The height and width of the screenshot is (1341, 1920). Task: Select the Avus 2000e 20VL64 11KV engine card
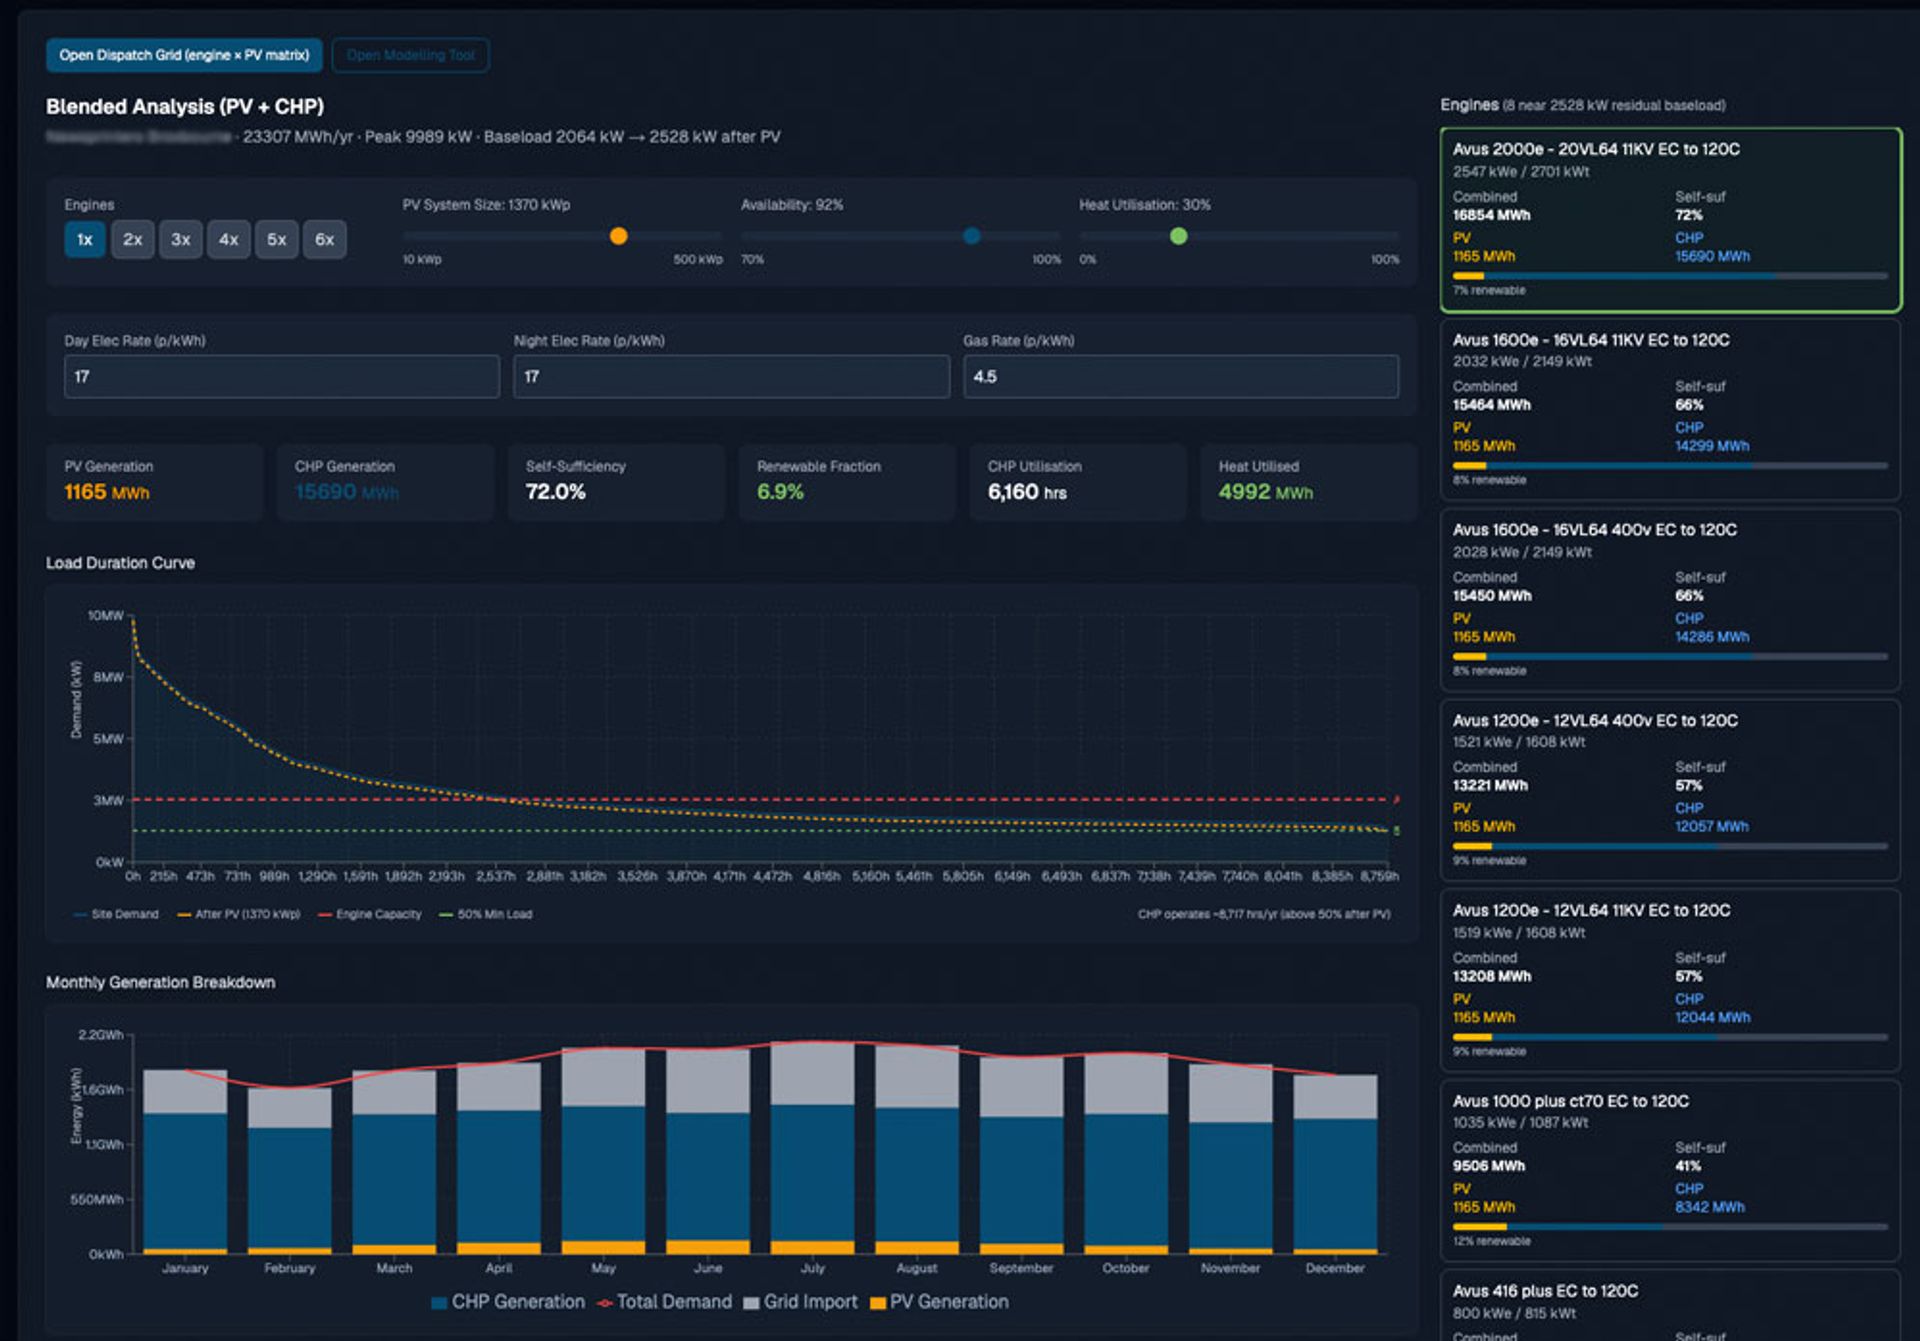coord(1670,220)
